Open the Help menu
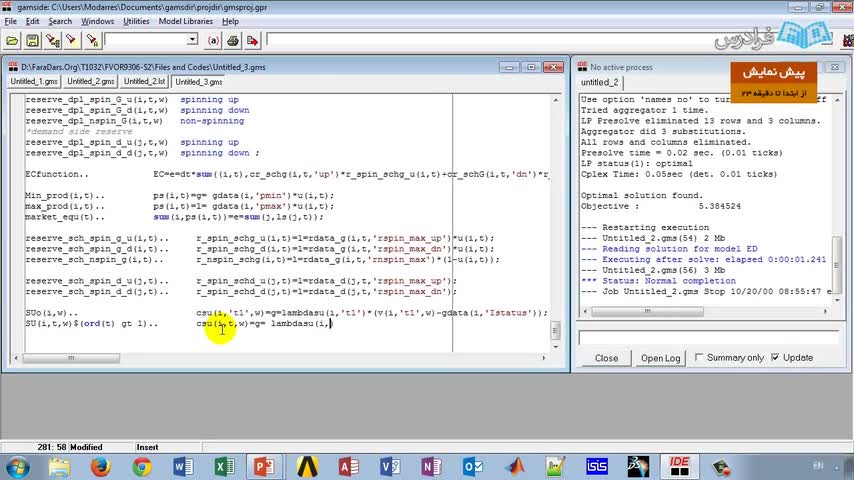The width and height of the screenshot is (854, 480). [230, 21]
